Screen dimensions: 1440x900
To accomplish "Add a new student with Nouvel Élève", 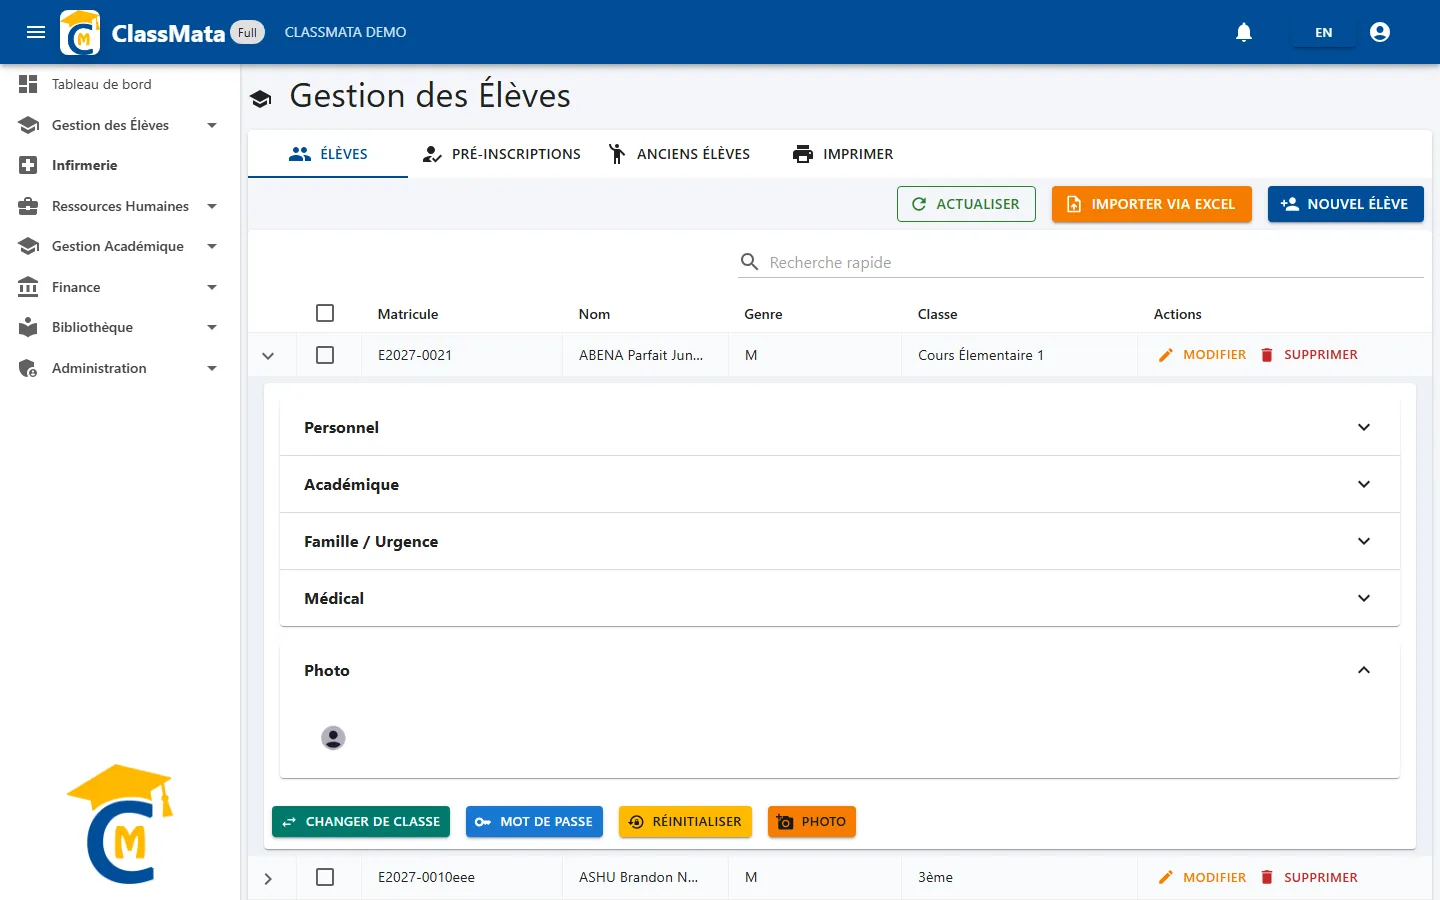I will (1346, 204).
